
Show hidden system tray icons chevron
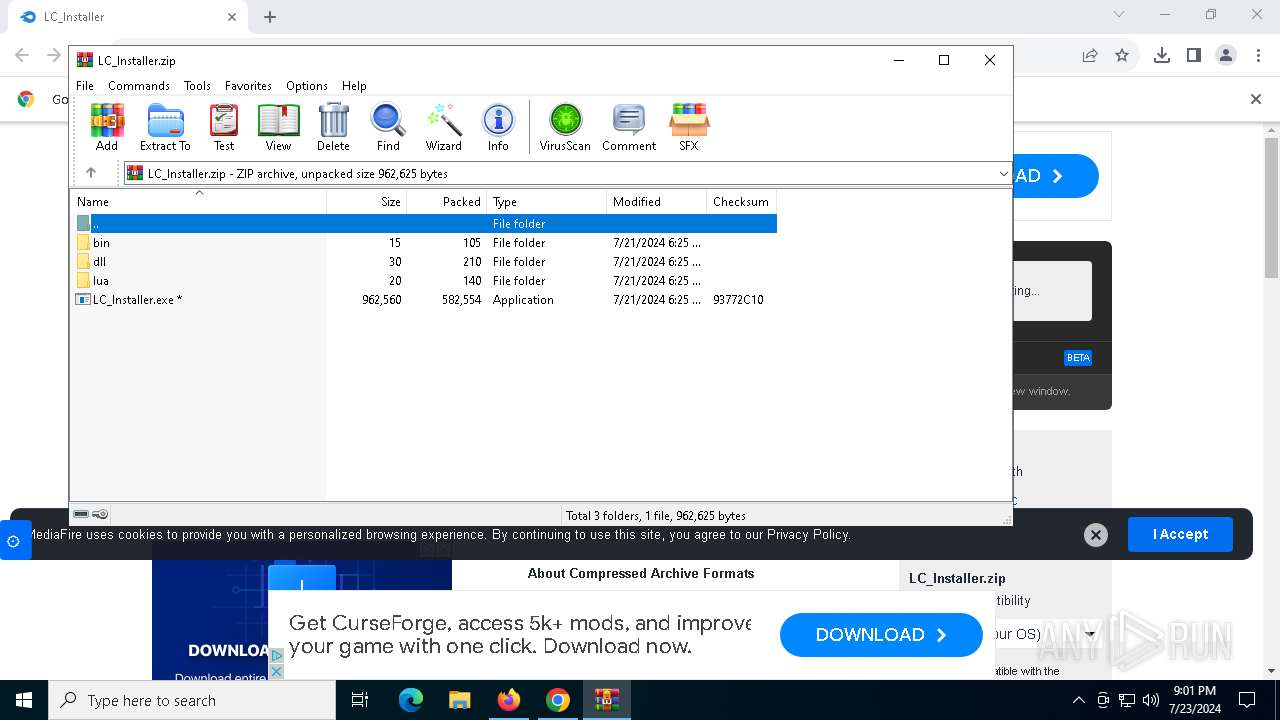pyautogui.click(x=1078, y=700)
